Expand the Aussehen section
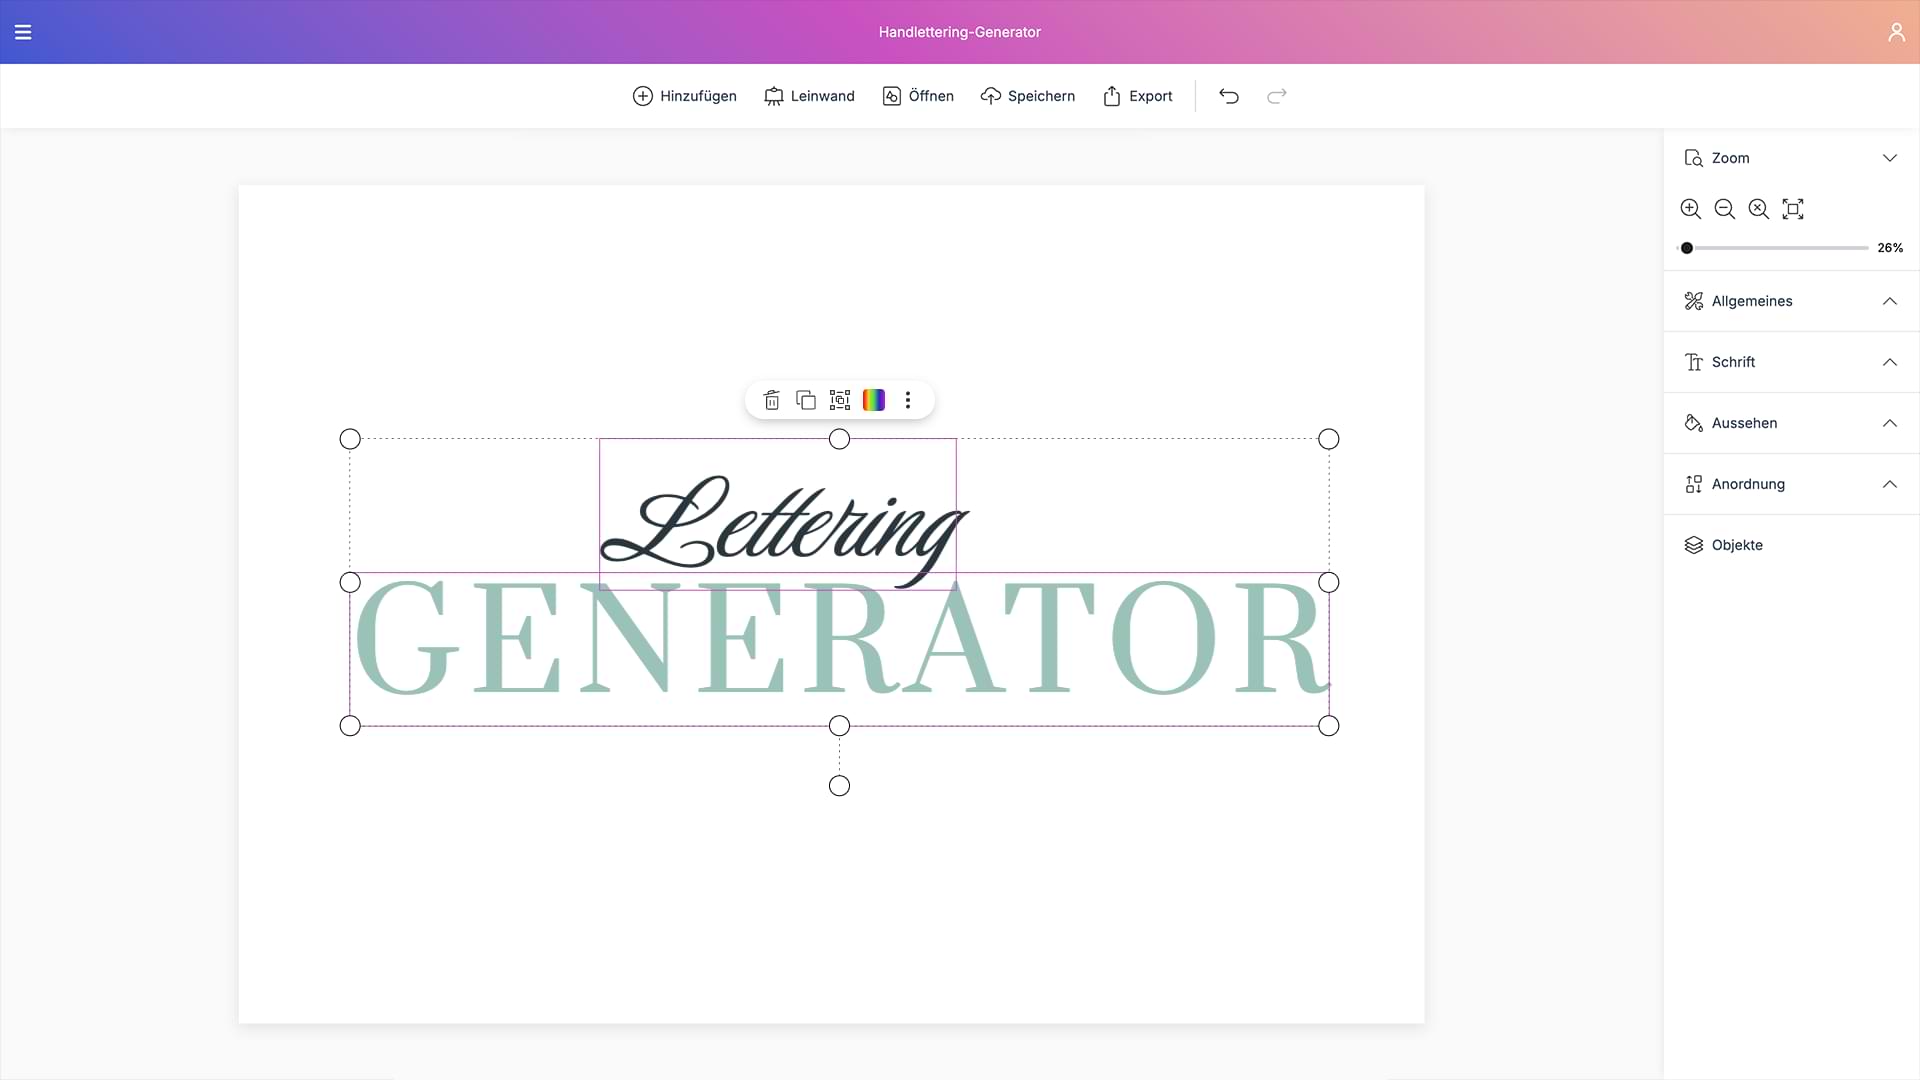1920x1080 pixels. click(x=1792, y=423)
